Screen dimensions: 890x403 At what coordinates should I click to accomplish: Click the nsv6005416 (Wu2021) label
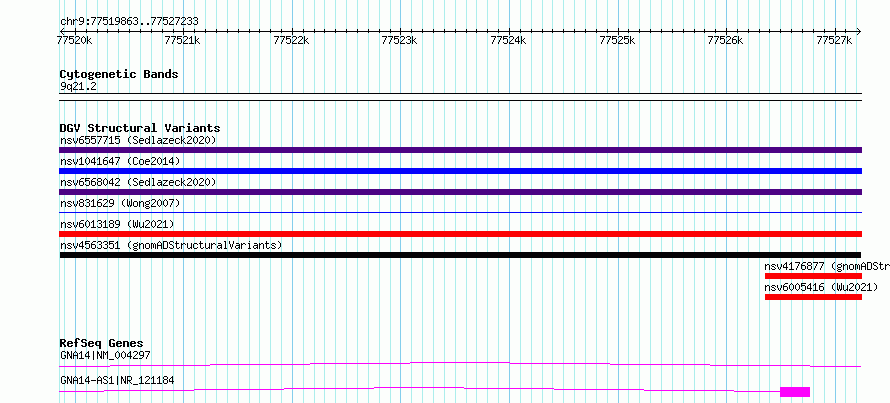[x=821, y=287]
